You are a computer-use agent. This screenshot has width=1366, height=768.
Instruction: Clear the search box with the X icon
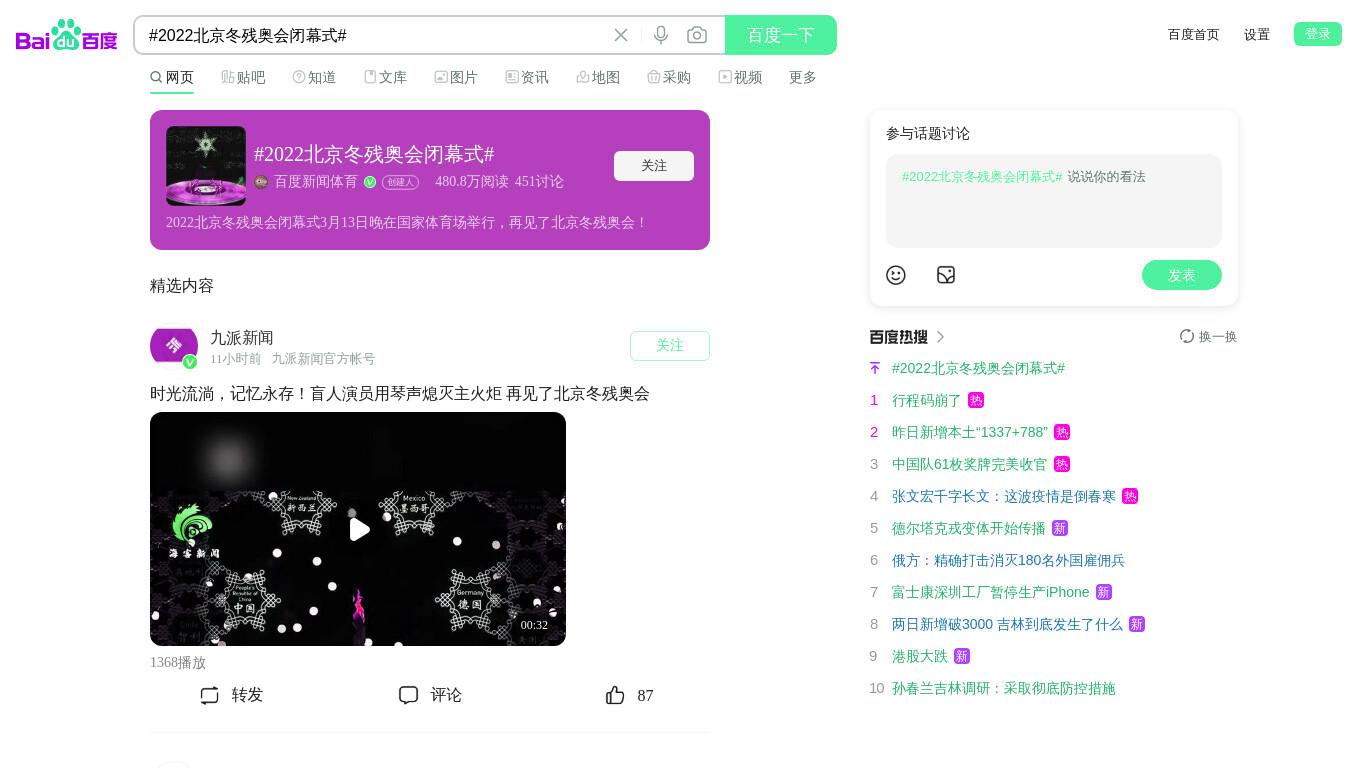(x=621, y=35)
